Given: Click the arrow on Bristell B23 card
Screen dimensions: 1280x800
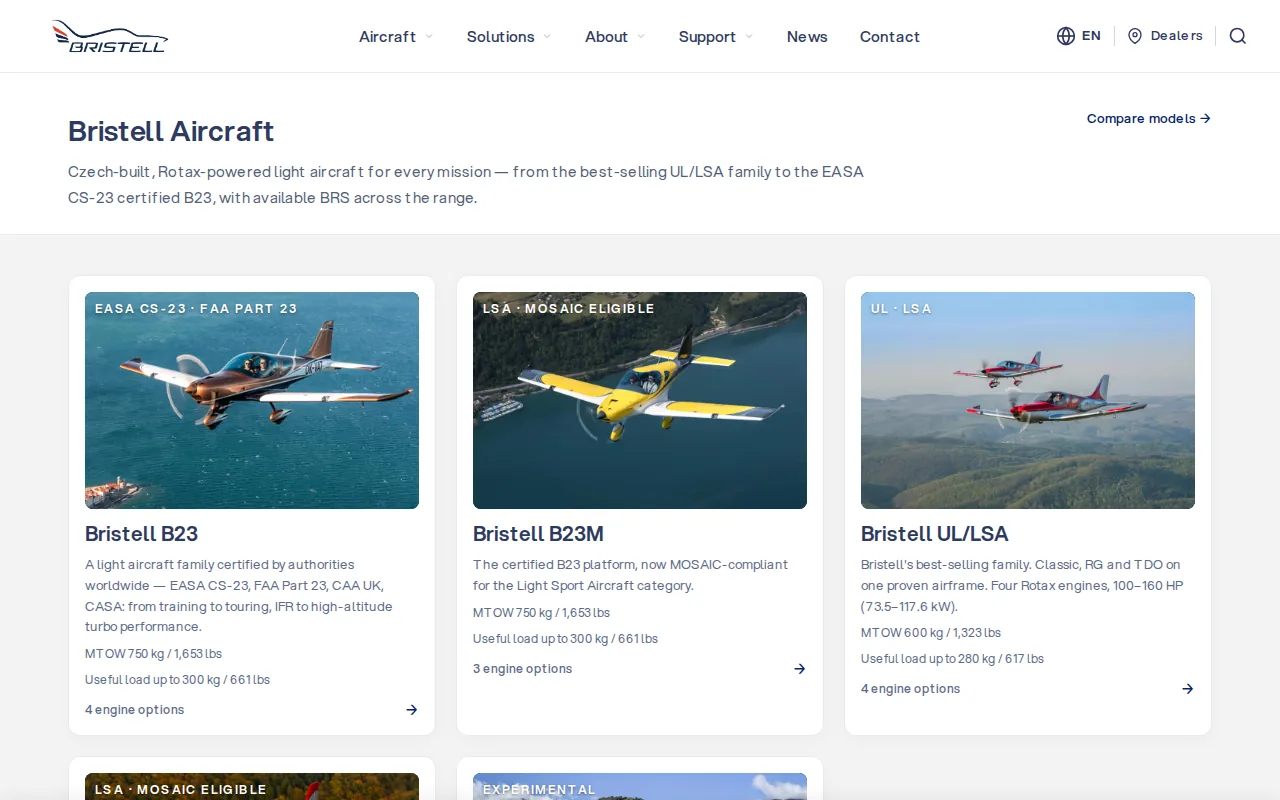Looking at the screenshot, I should 411,710.
